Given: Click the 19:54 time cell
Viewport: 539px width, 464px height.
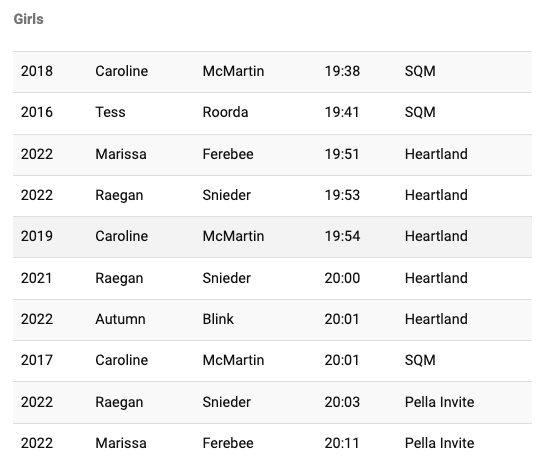Looking at the screenshot, I should pyautogui.click(x=342, y=236).
